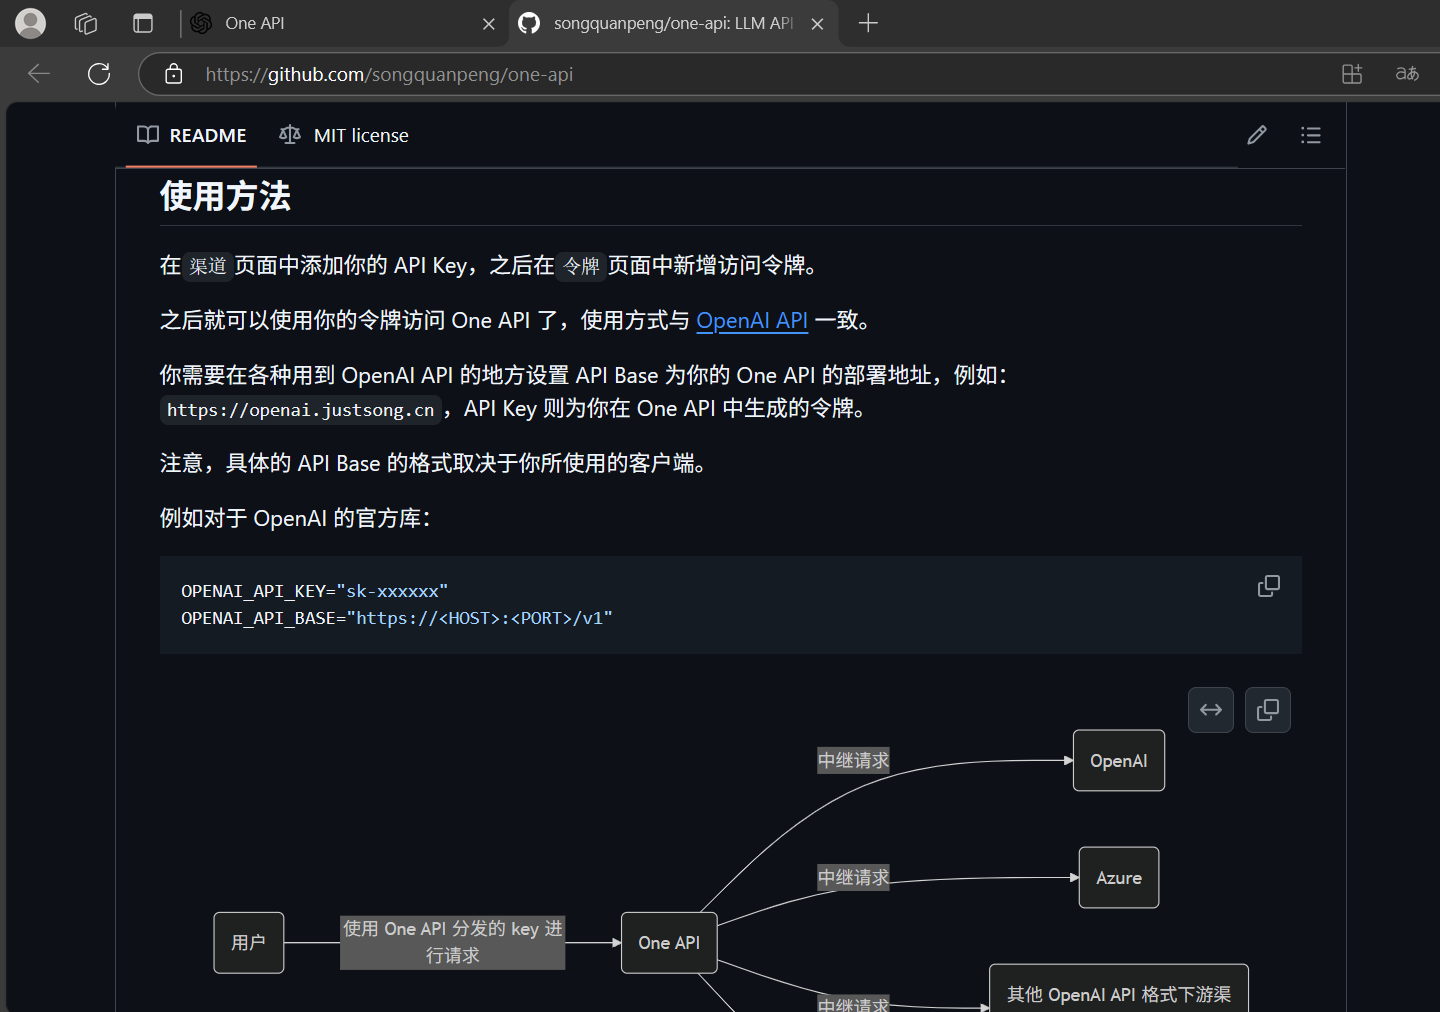The height and width of the screenshot is (1012, 1440).
Task: Select the 其他 OpenAI API 格式下游渠 node
Action: pos(1119,990)
